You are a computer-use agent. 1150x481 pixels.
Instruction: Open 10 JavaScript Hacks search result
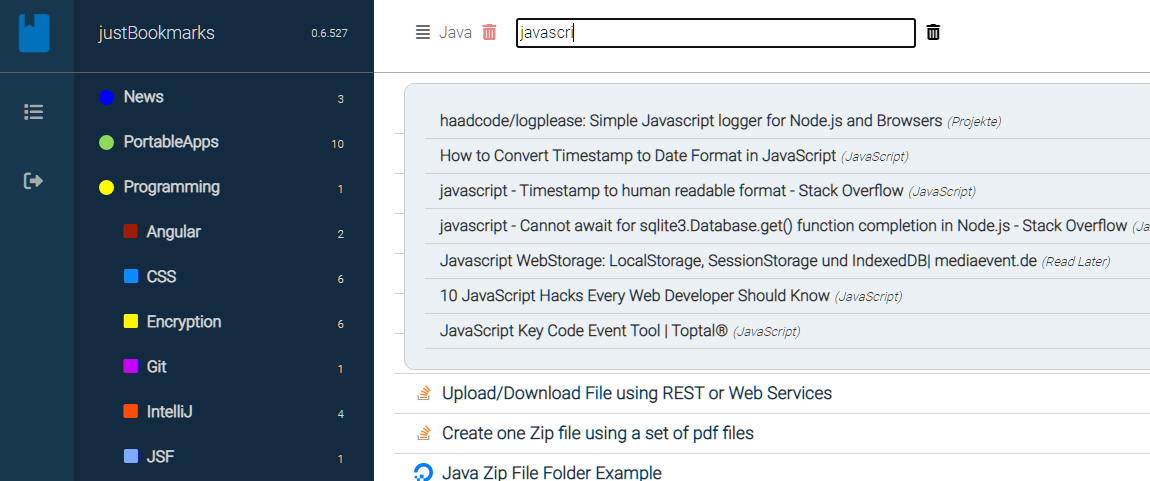click(634, 296)
